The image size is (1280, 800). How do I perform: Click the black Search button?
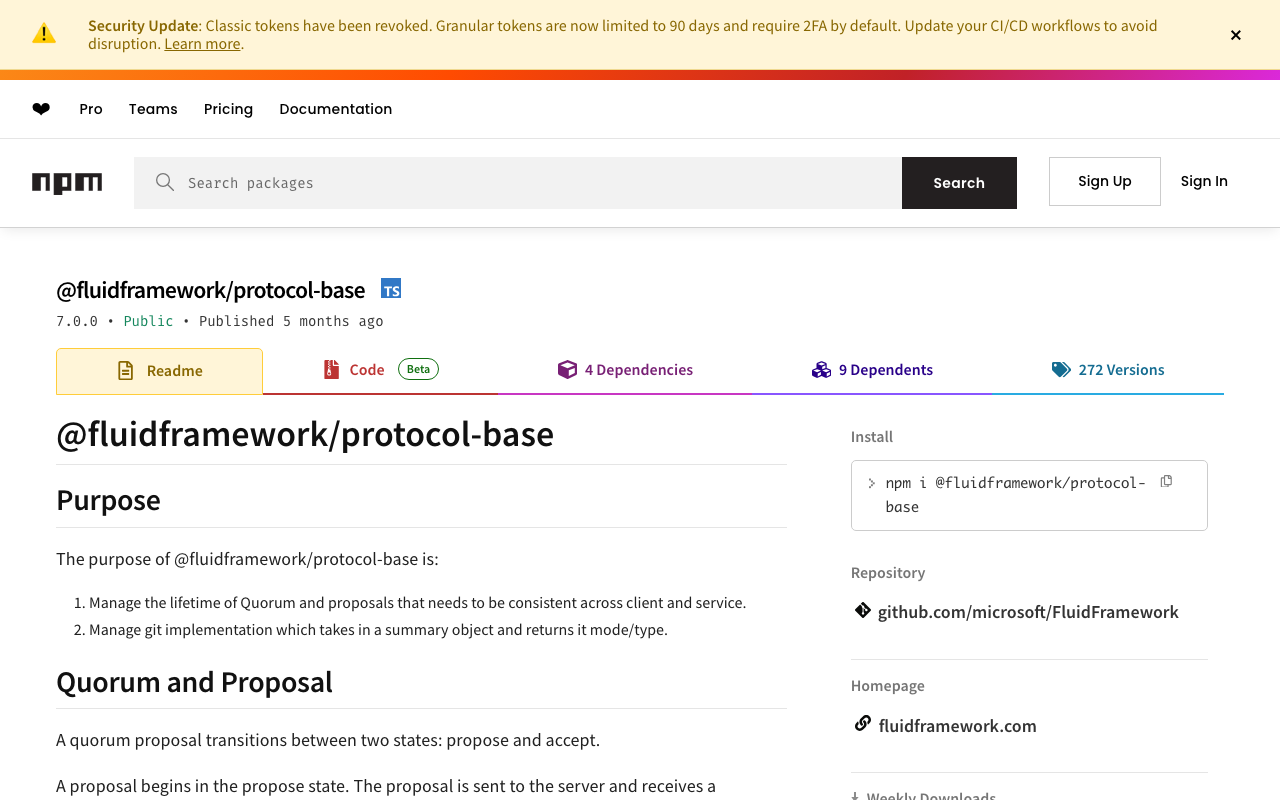[959, 183]
